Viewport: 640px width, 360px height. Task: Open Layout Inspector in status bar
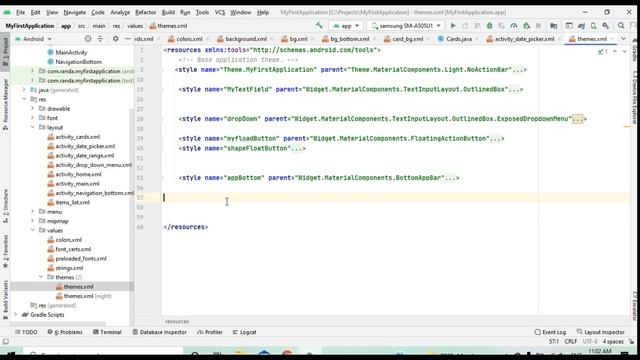pyautogui.click(x=600, y=332)
